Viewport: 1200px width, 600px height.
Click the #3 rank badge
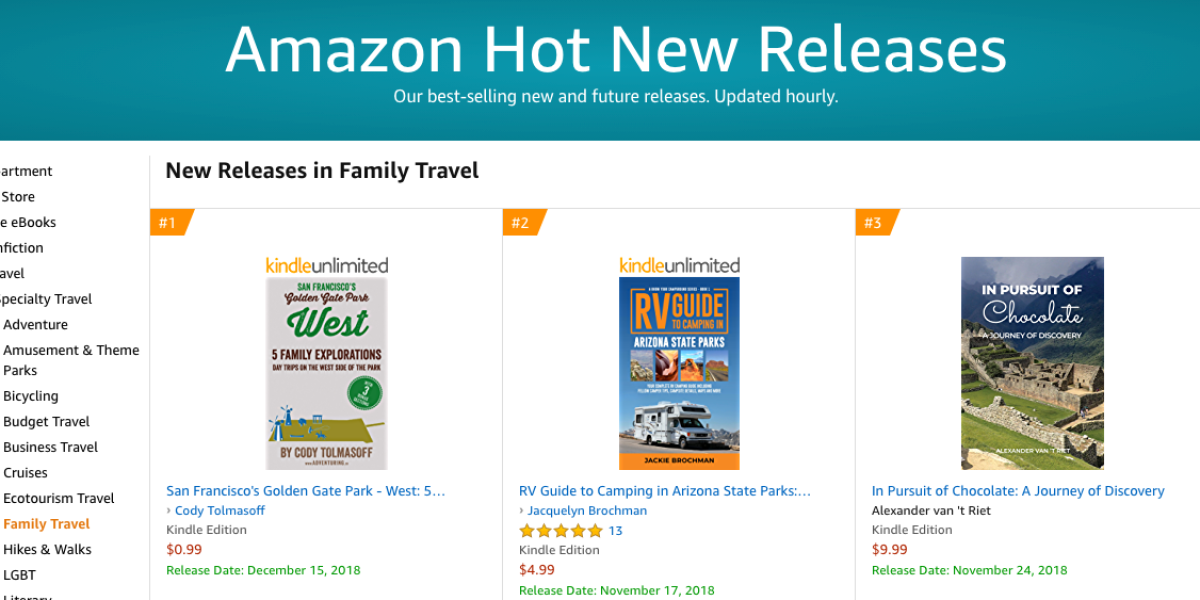(x=874, y=222)
